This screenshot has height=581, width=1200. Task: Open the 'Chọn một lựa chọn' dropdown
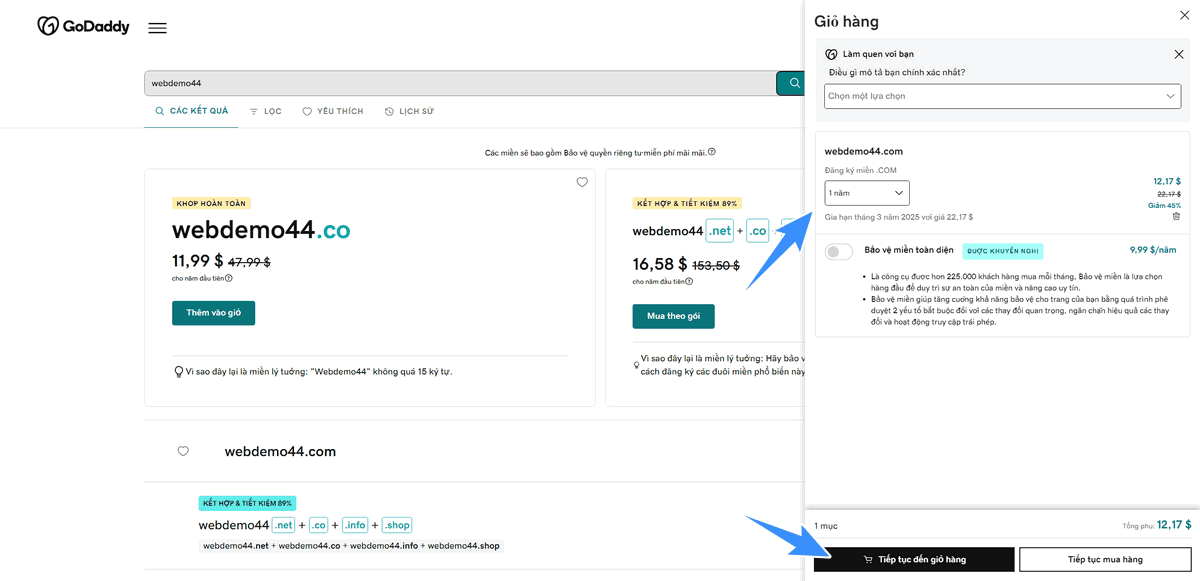coord(1003,96)
